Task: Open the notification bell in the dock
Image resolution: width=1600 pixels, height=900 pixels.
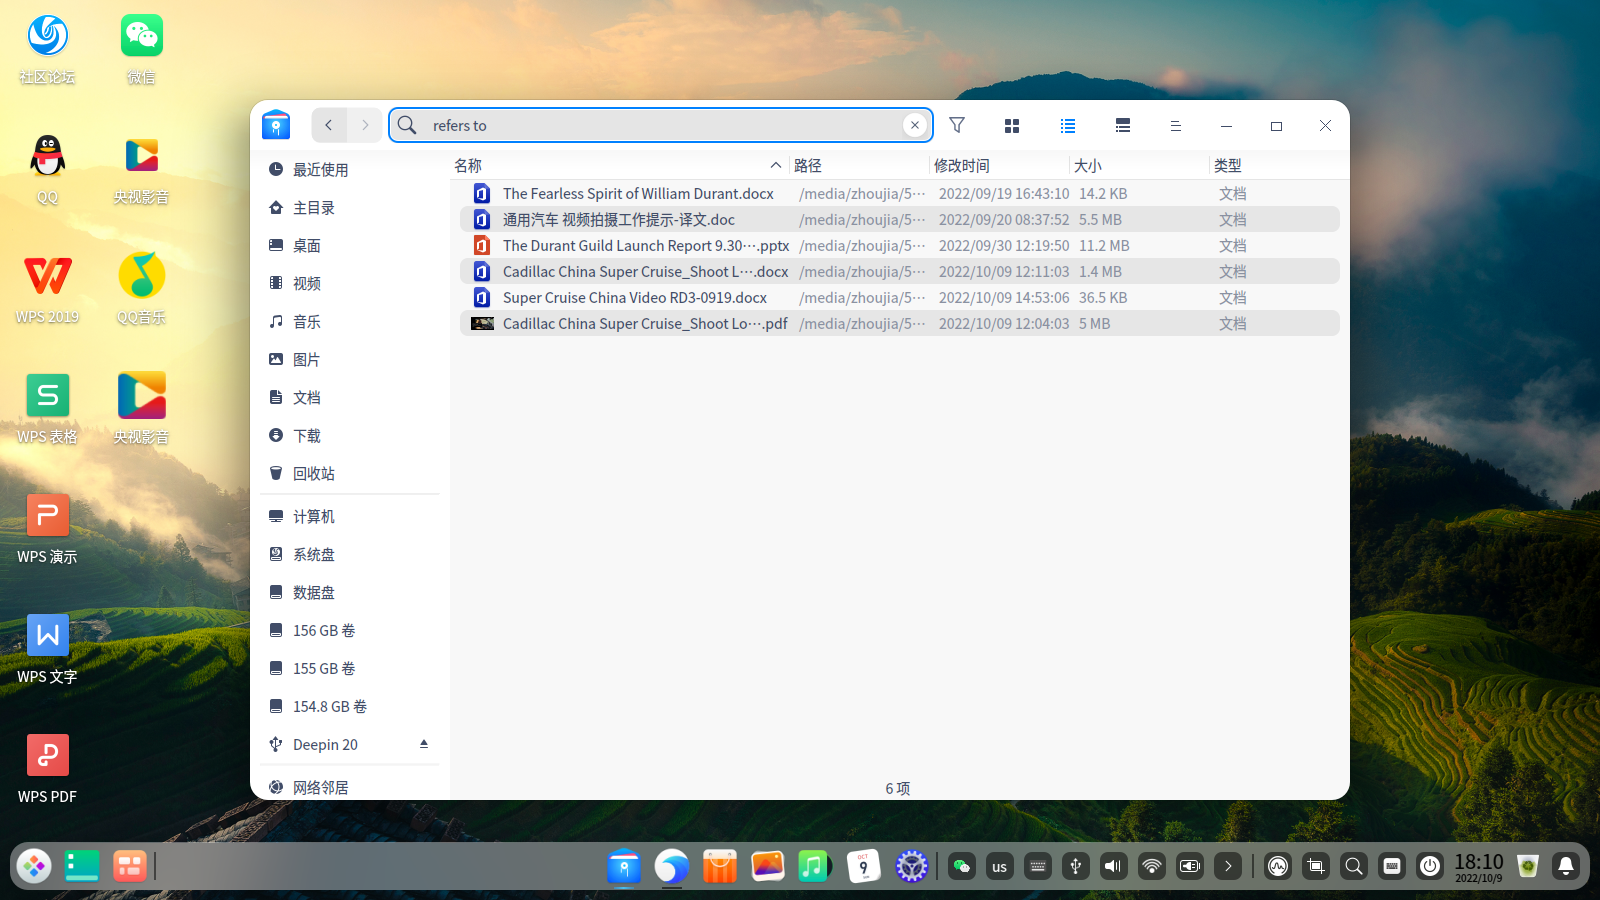Action: (x=1566, y=867)
